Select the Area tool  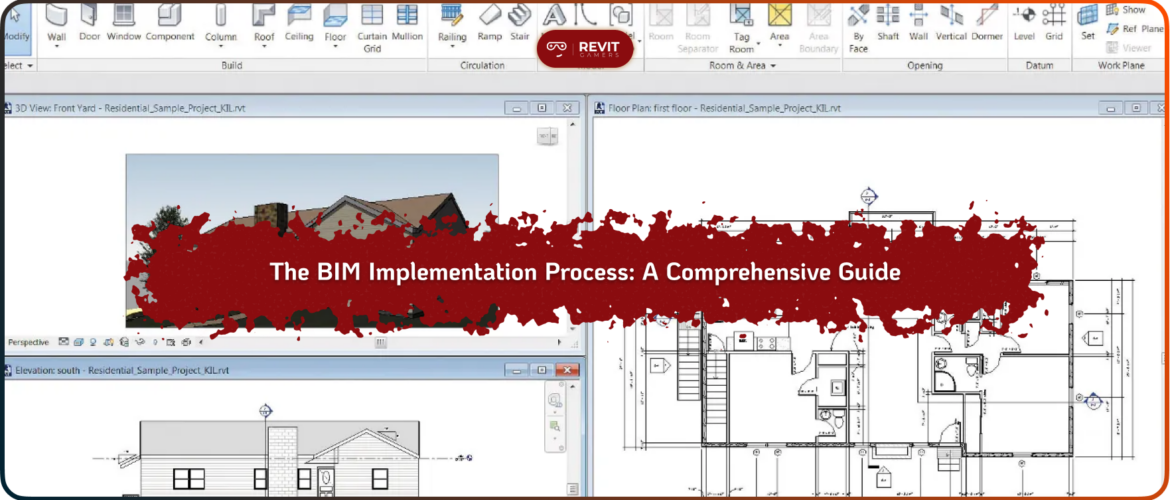(x=780, y=24)
